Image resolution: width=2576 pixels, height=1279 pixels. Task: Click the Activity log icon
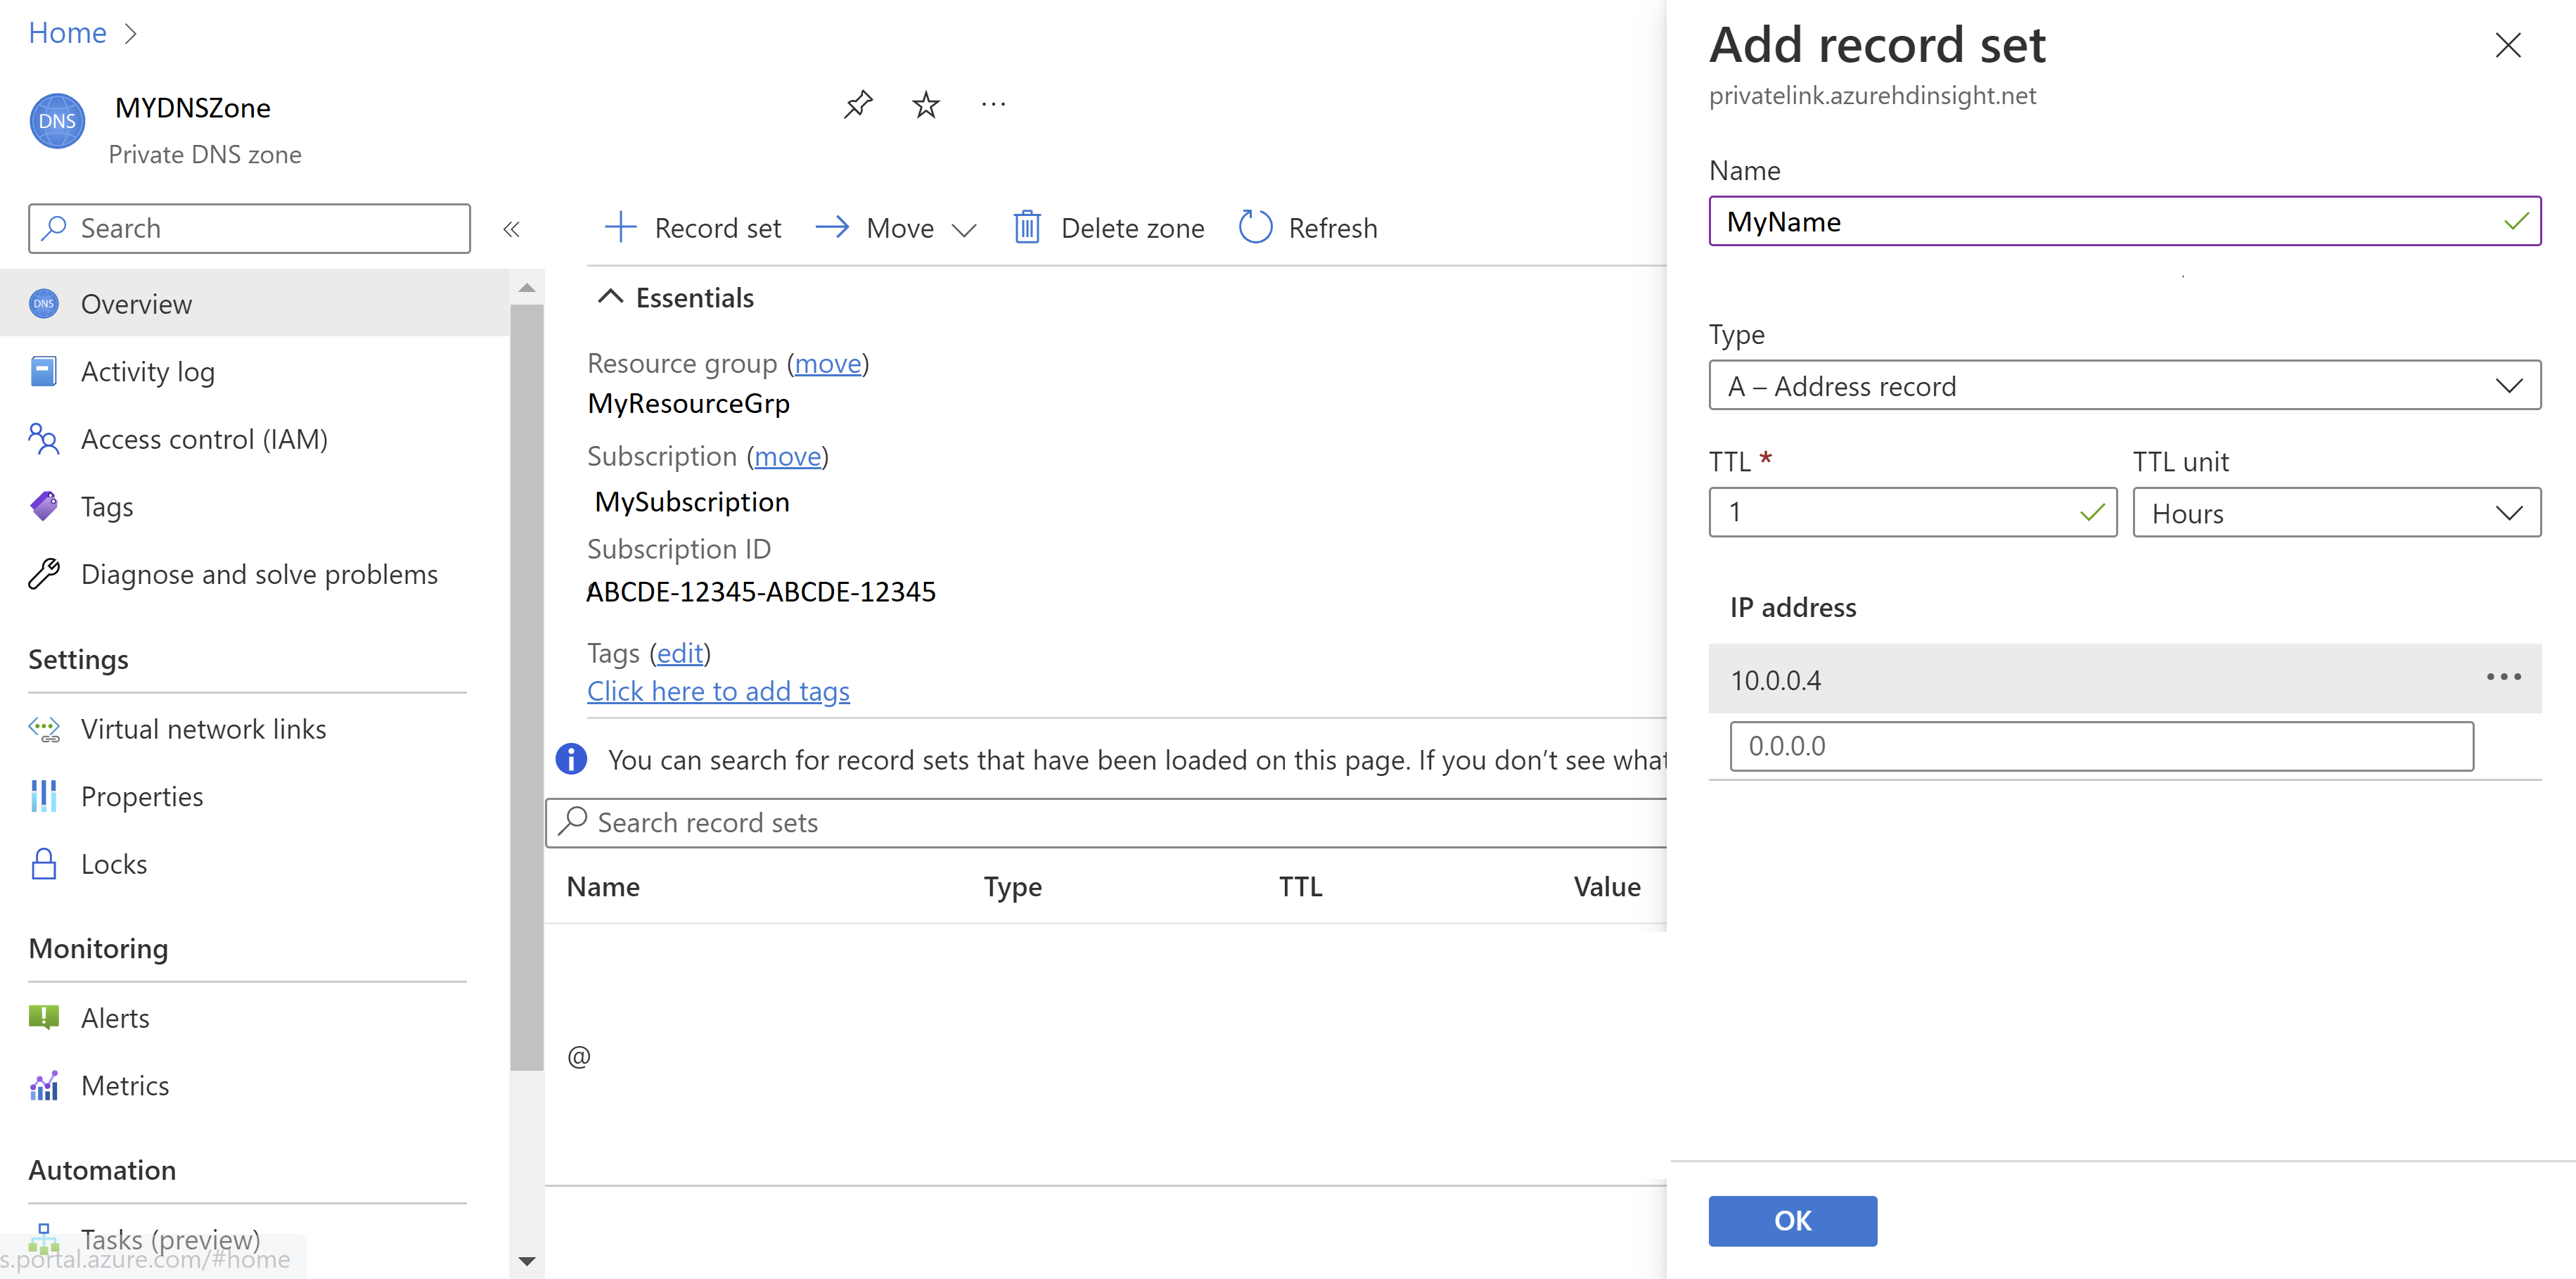(46, 371)
